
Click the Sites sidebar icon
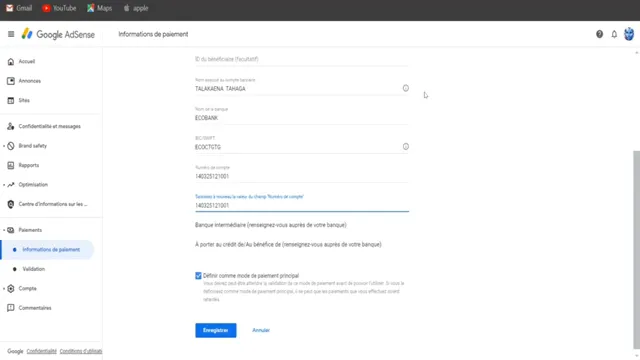pos(11,100)
